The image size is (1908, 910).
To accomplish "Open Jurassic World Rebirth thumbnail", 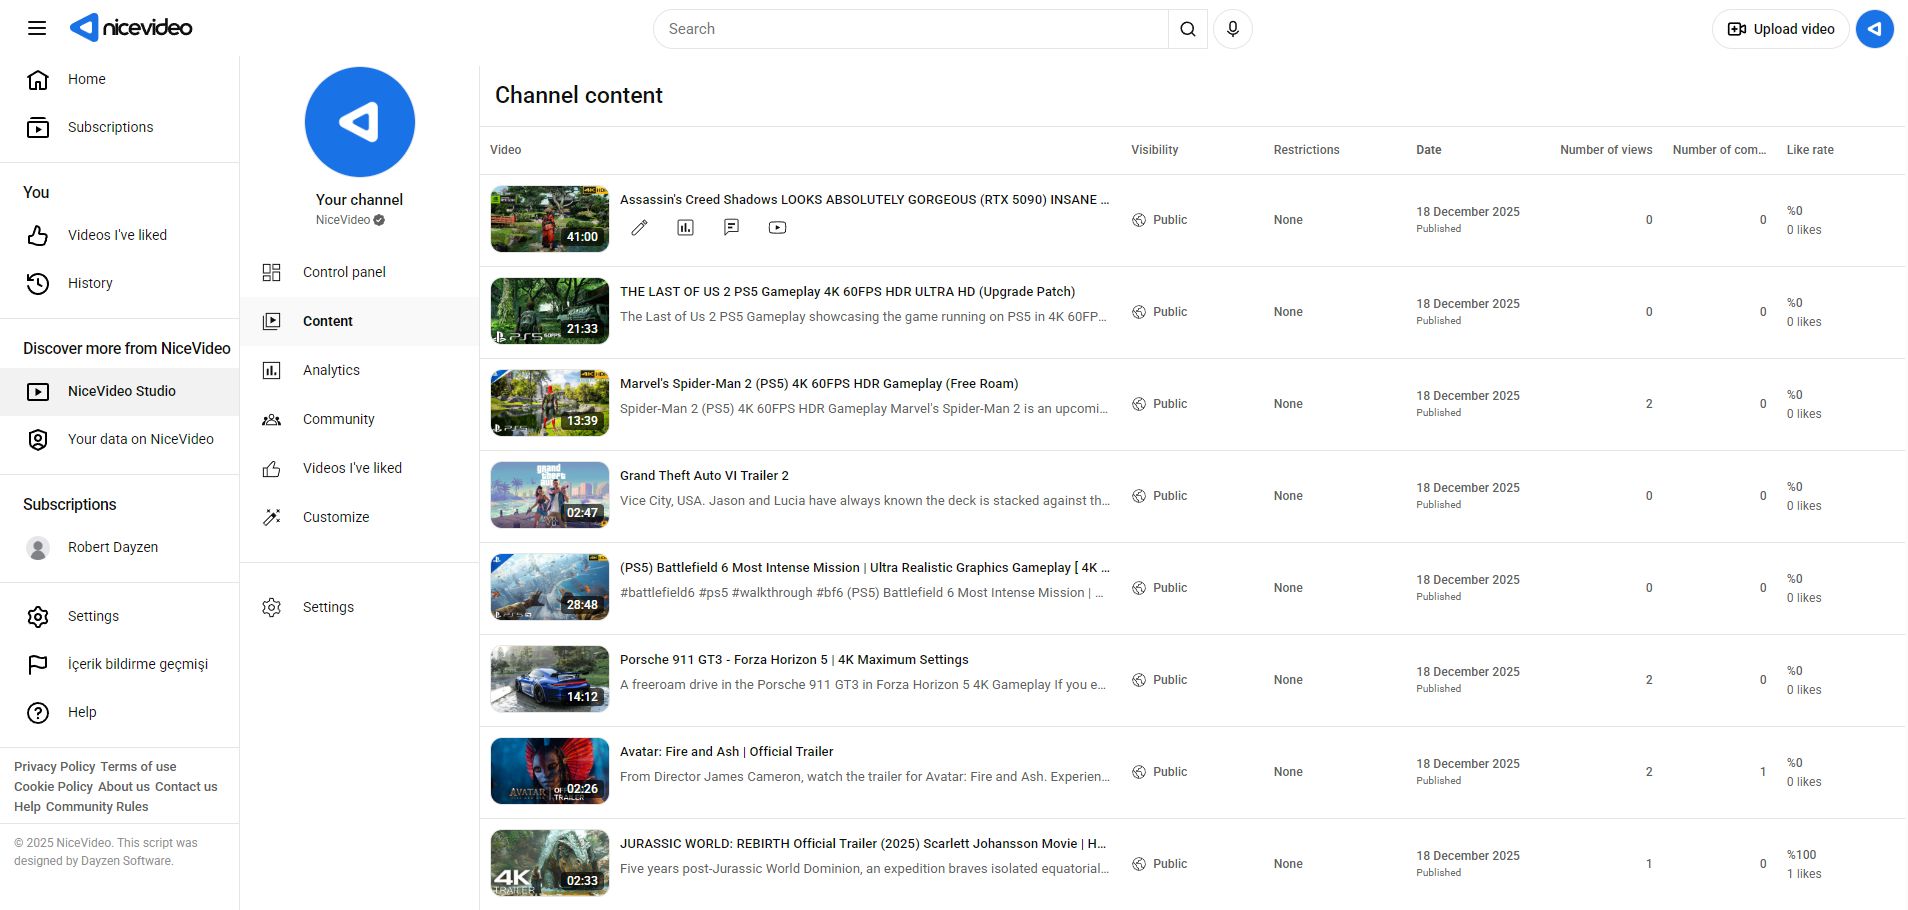I will tap(550, 863).
